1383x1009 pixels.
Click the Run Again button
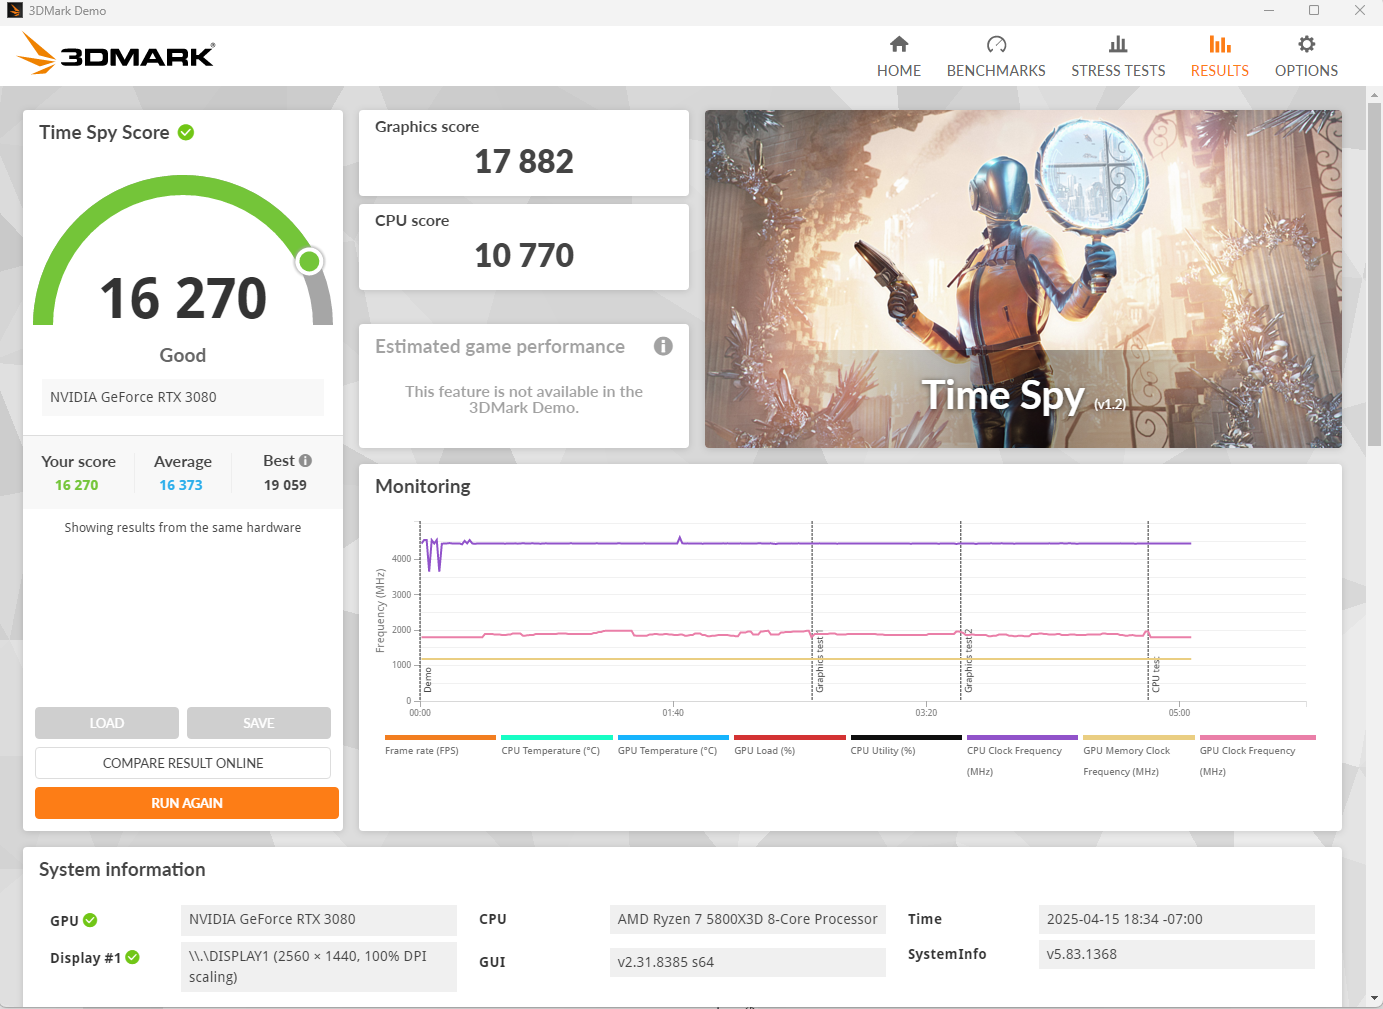tap(187, 803)
